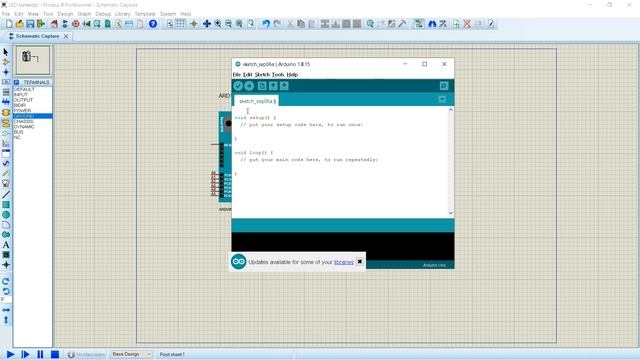
Task: Flip vertically using Y-mirror icon
Action: pos(6,320)
